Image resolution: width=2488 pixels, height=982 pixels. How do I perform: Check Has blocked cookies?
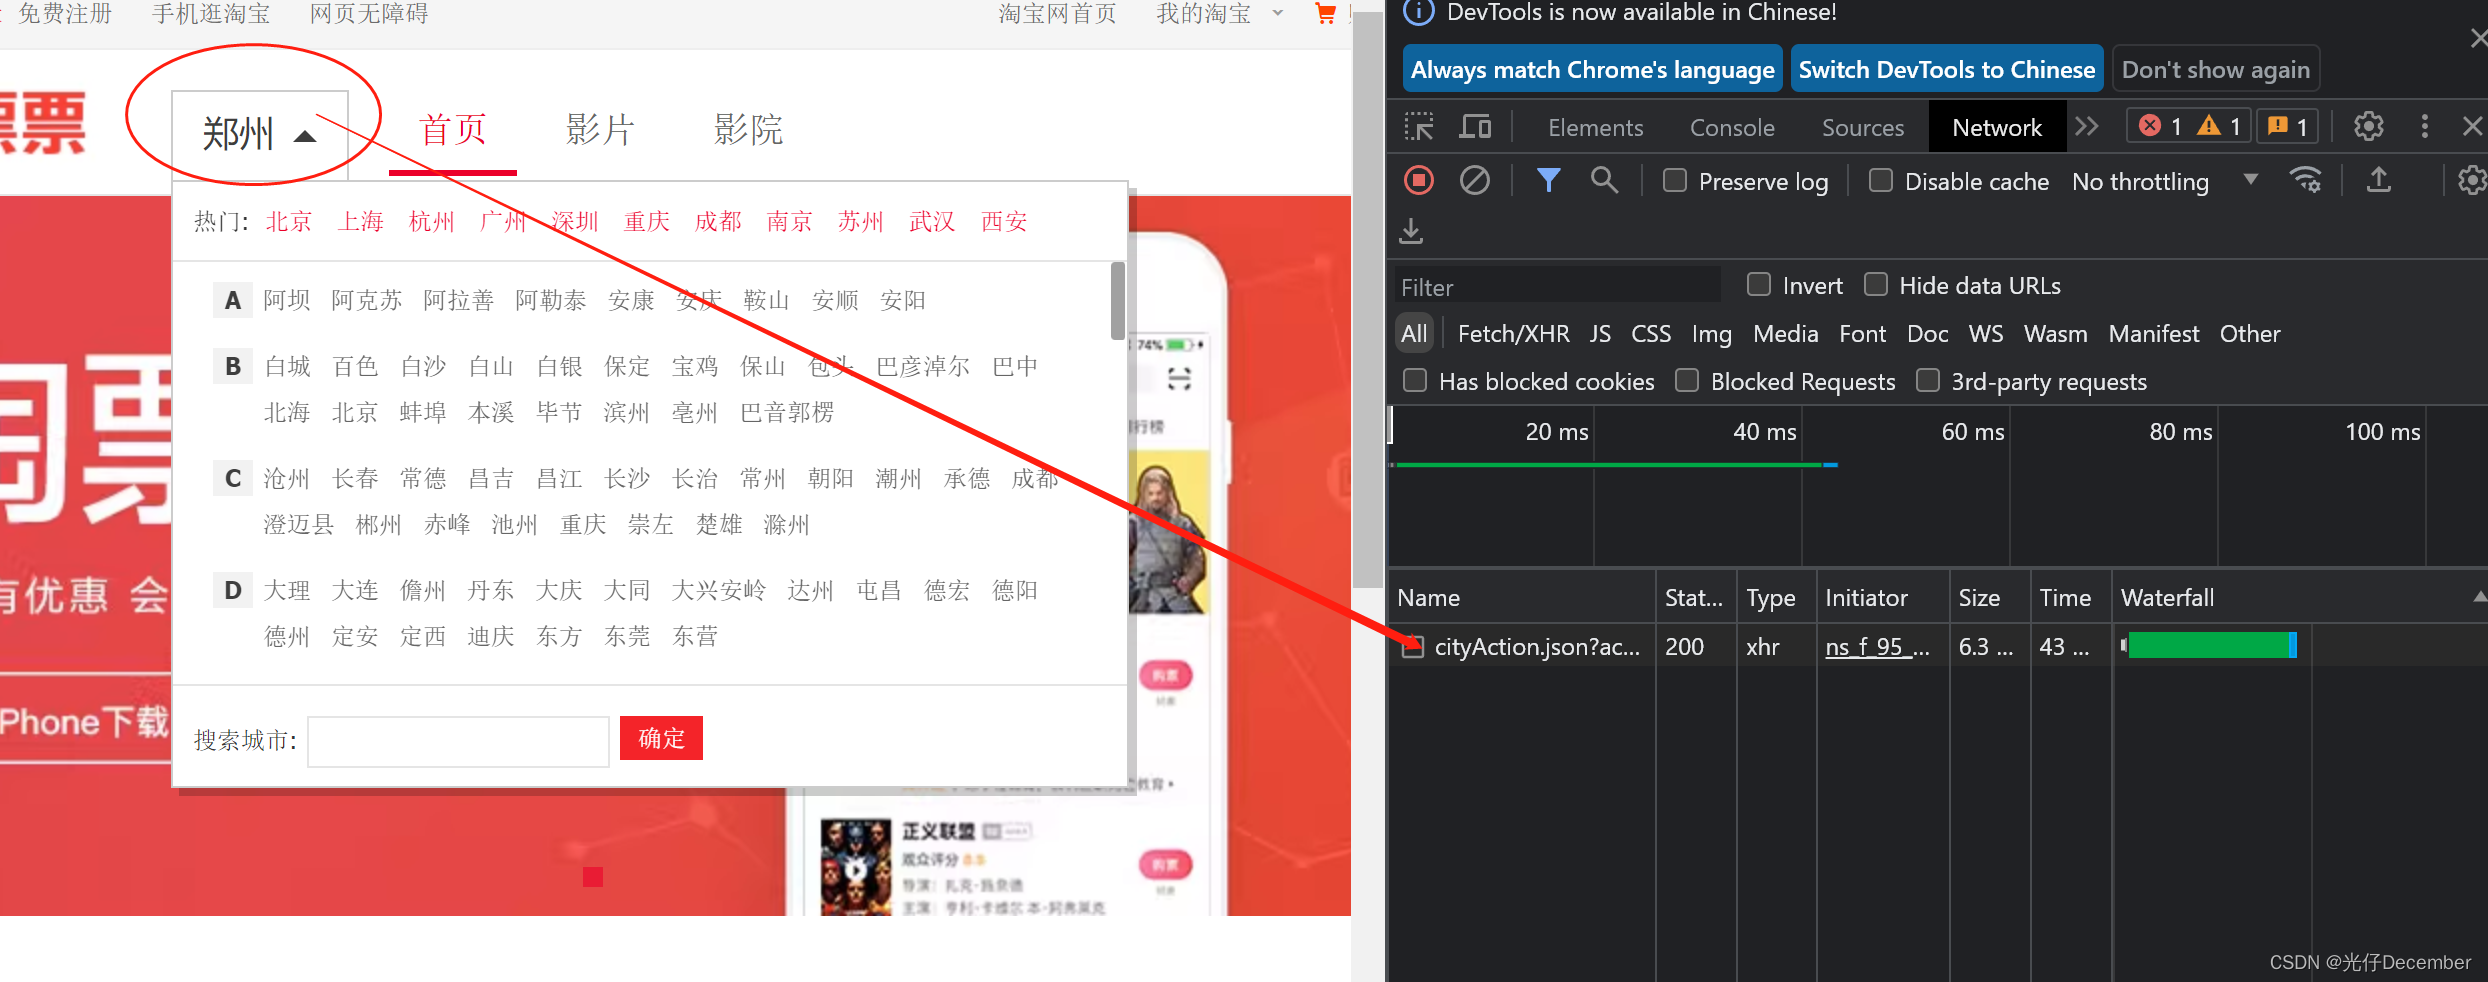(x=1415, y=381)
